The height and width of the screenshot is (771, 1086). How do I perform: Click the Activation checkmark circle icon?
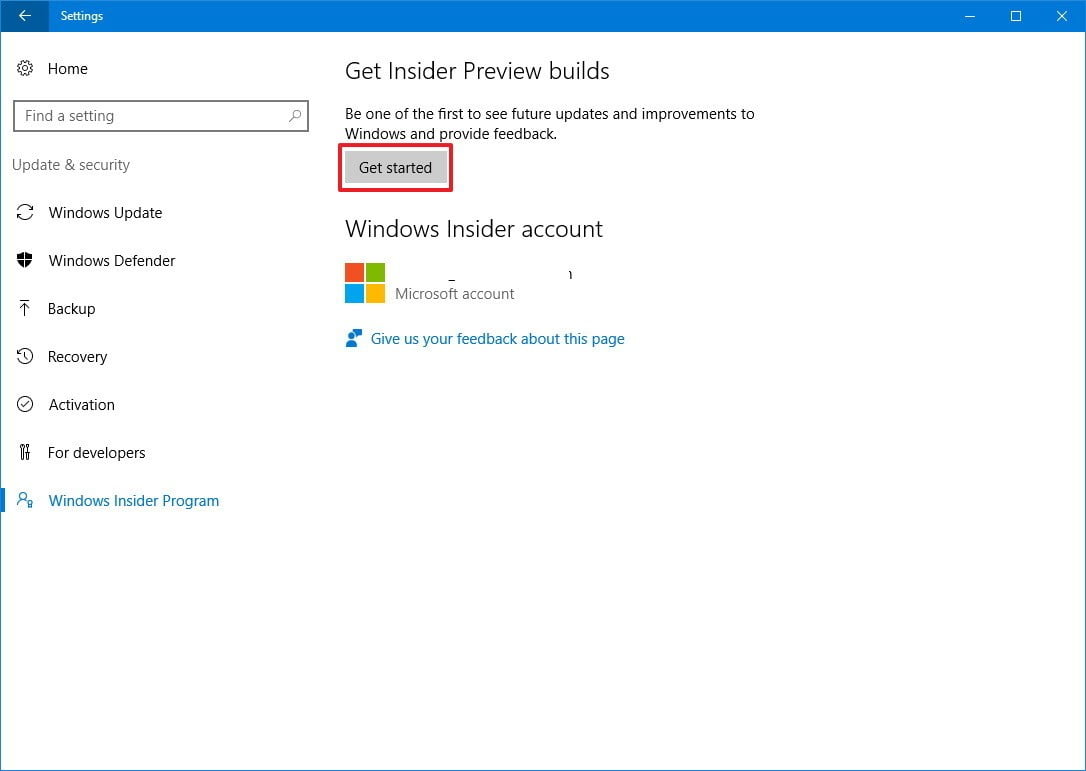tap(26, 405)
